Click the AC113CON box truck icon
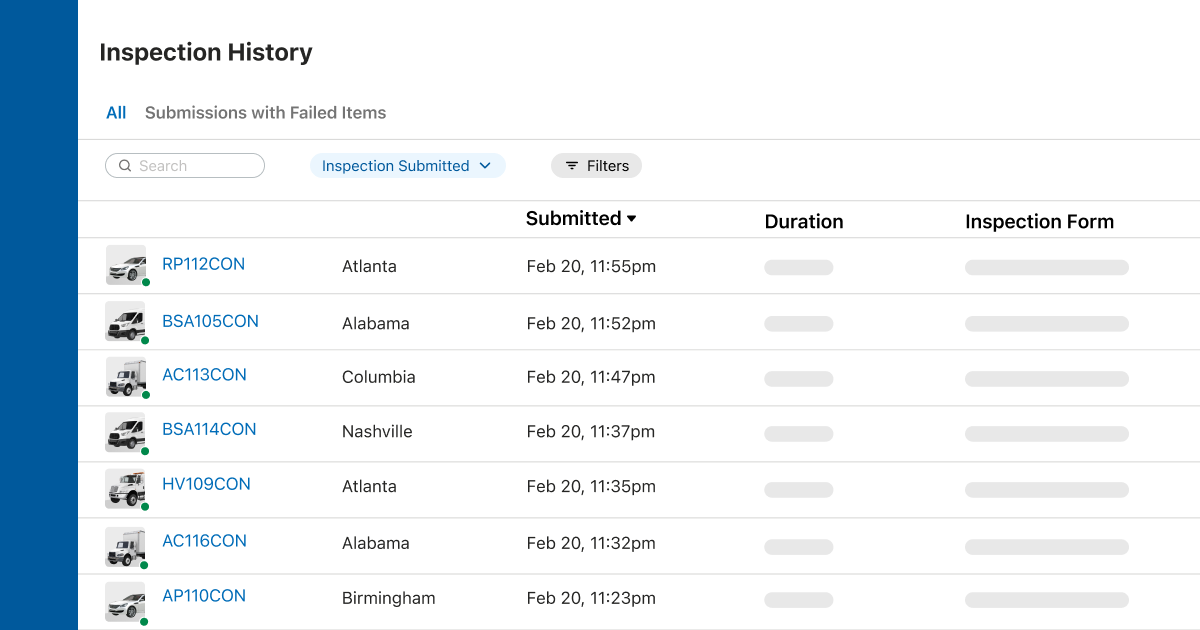This screenshot has height=630, width=1200. [x=126, y=377]
